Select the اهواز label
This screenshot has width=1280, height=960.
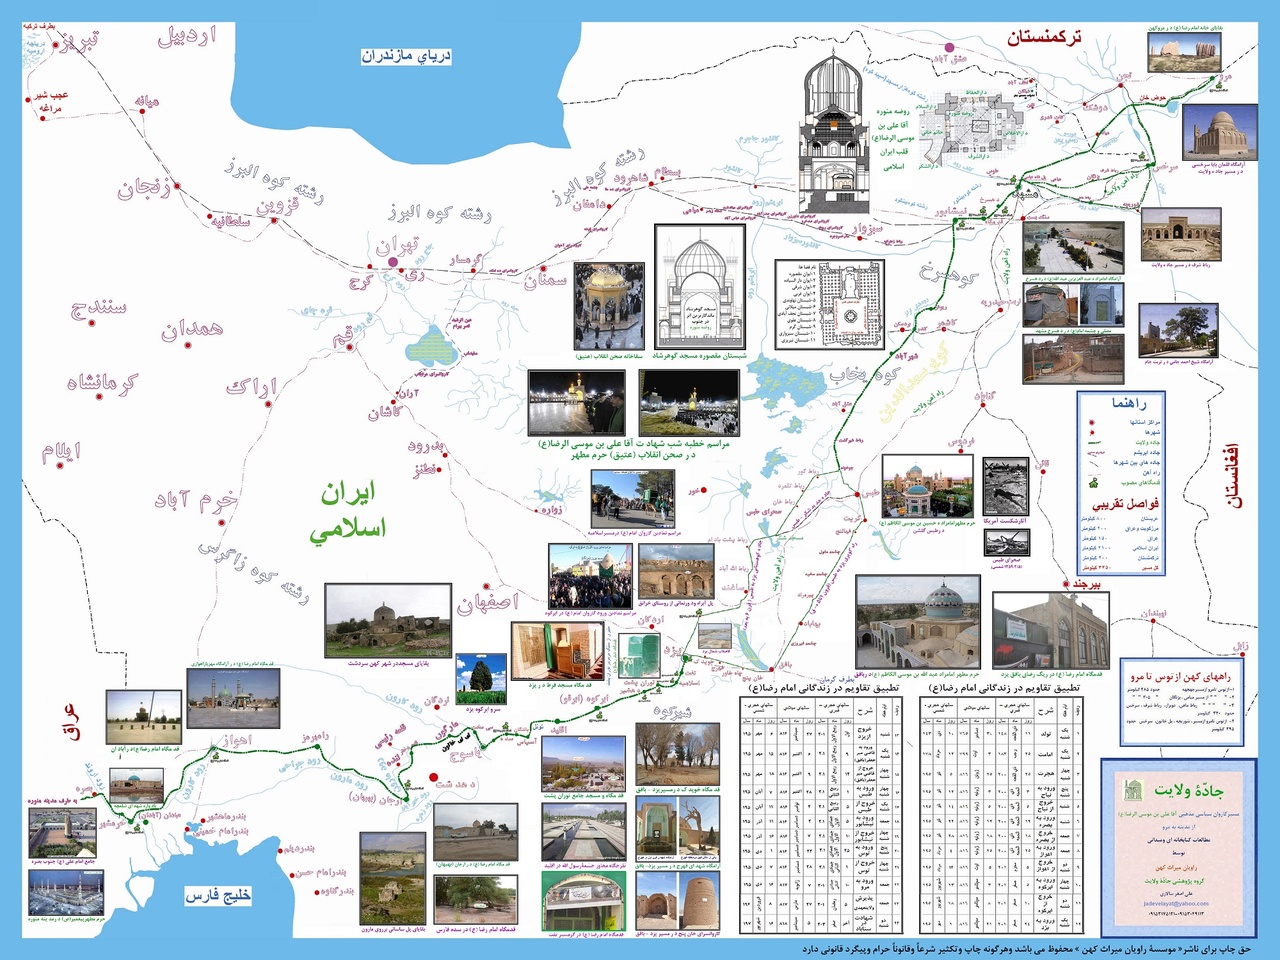(x=237, y=741)
